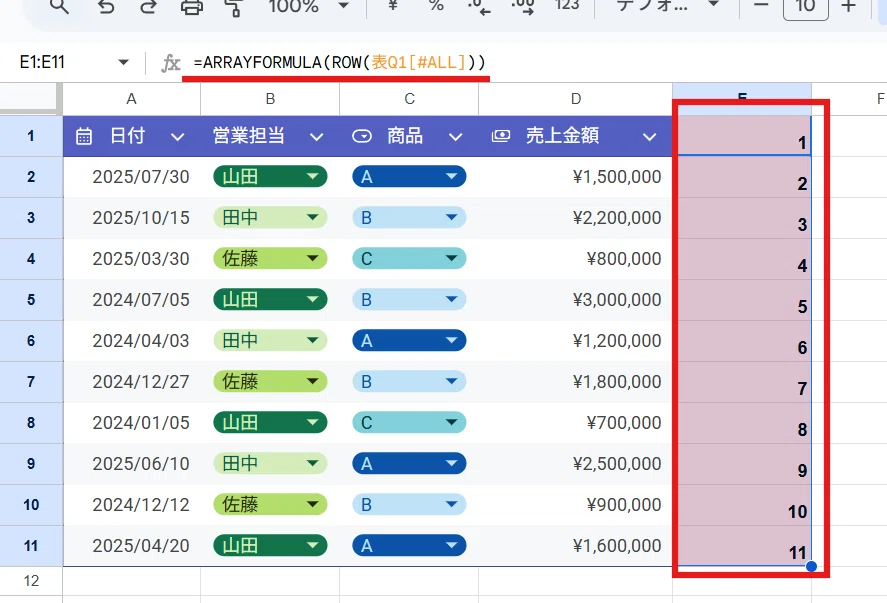The height and width of the screenshot is (603, 887).
Task: Select amount cell ¥900,000
Action: tap(576, 505)
